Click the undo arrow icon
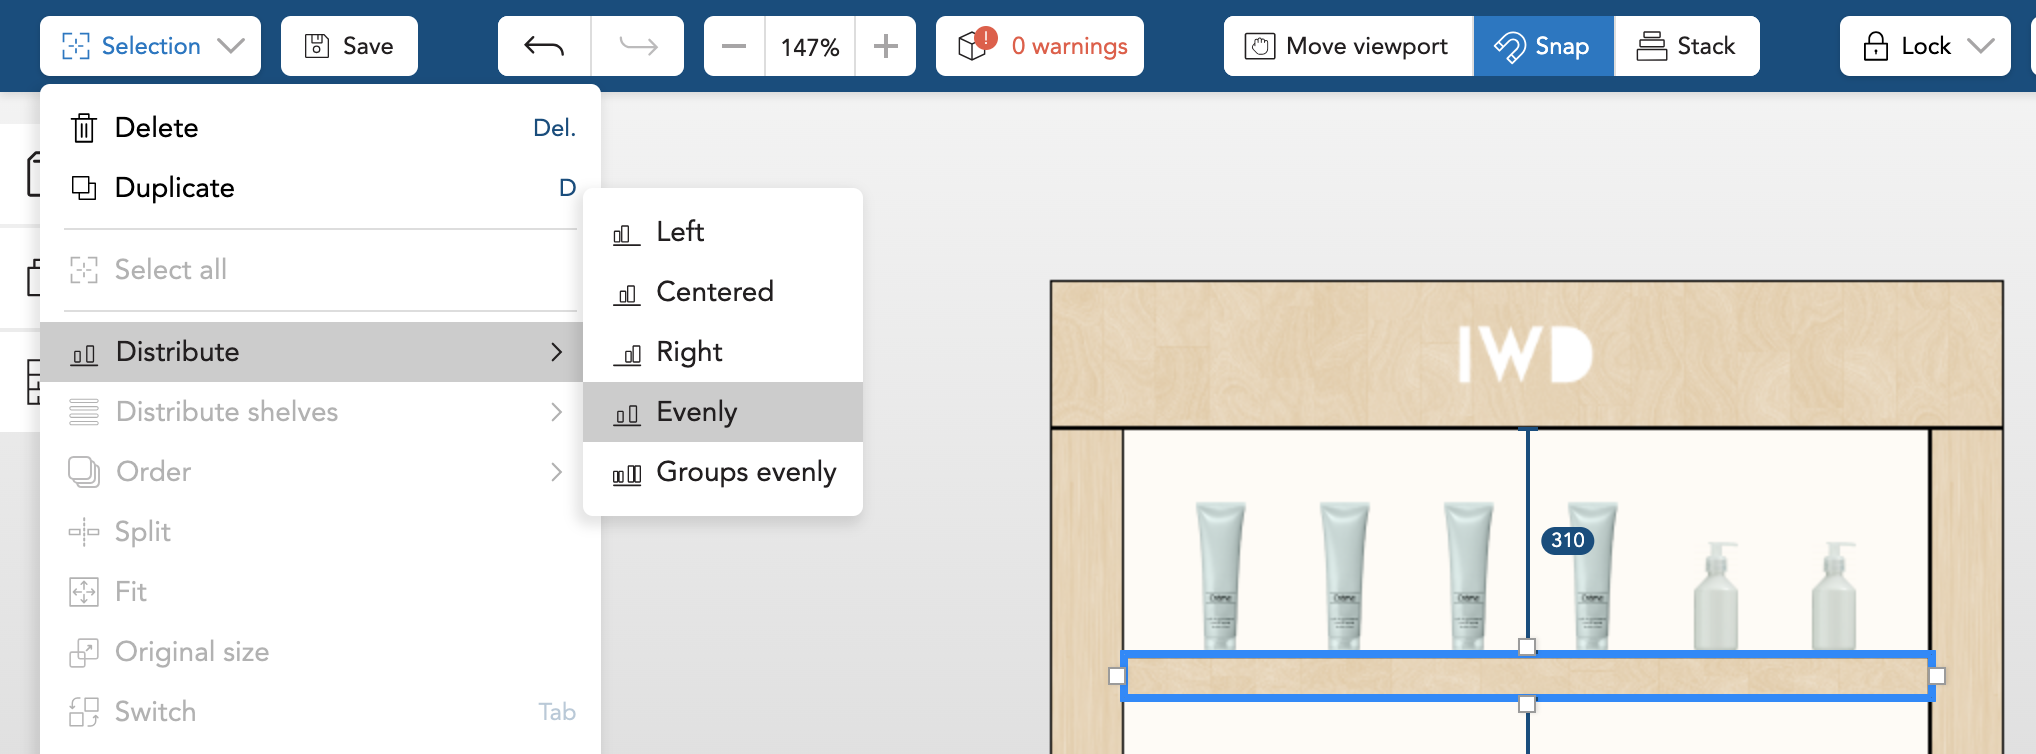Screen dimensions: 2036x754 (x=544, y=46)
